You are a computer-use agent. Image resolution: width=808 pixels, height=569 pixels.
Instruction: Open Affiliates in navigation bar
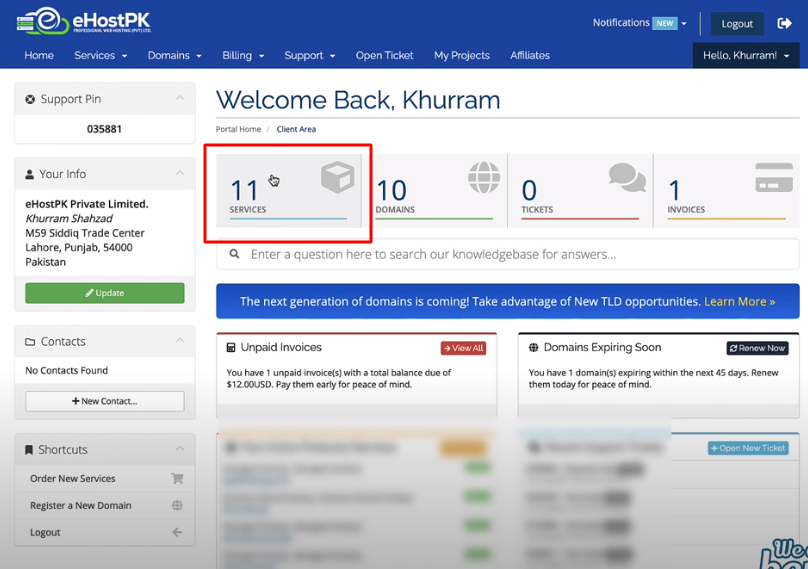coord(530,55)
